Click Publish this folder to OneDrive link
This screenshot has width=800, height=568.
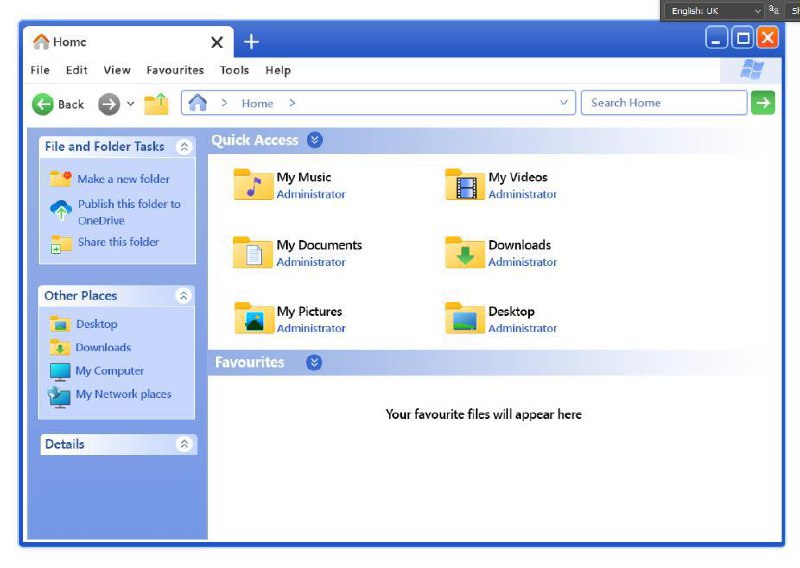click(129, 212)
